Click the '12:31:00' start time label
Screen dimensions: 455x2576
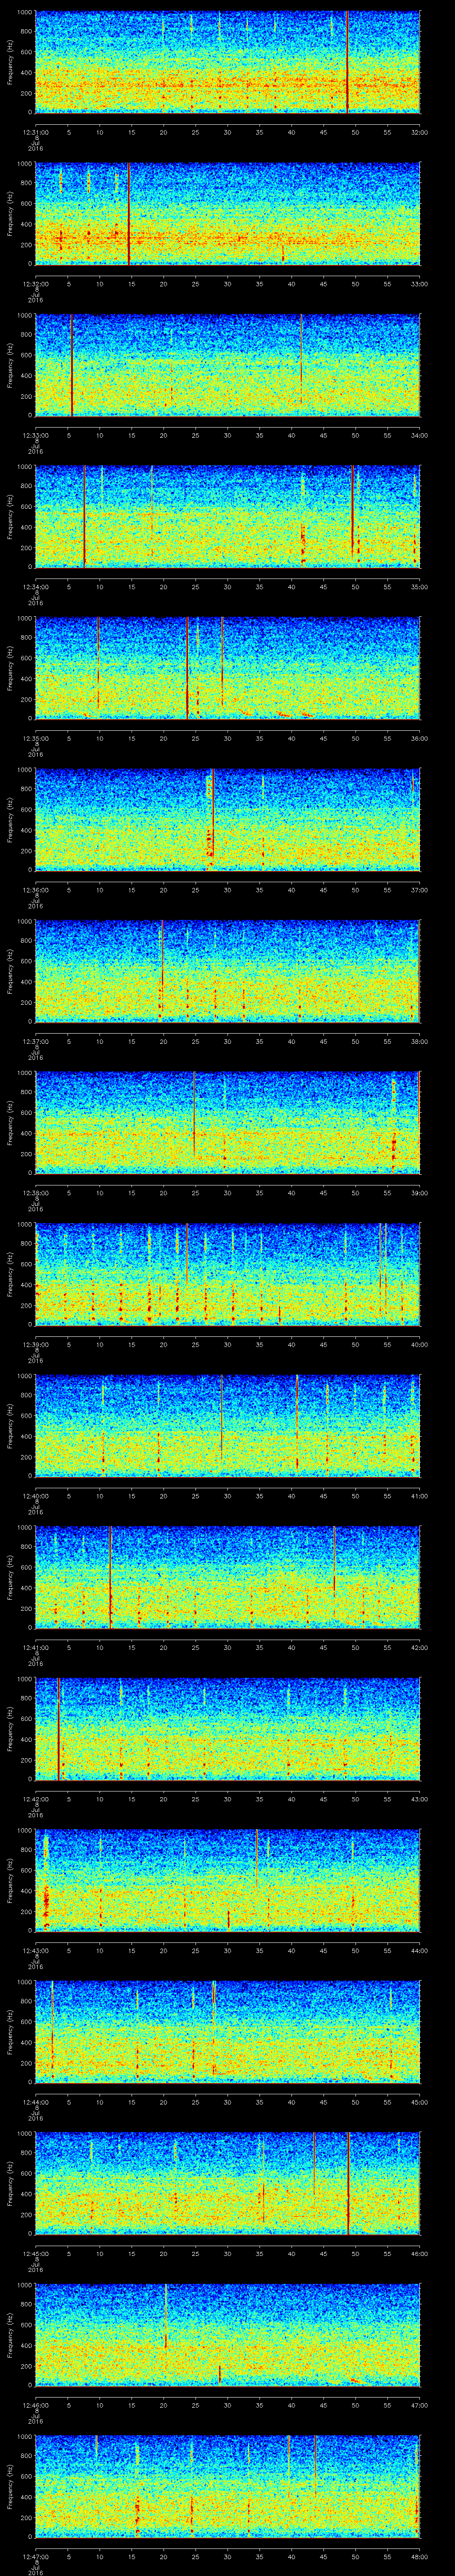36,132
